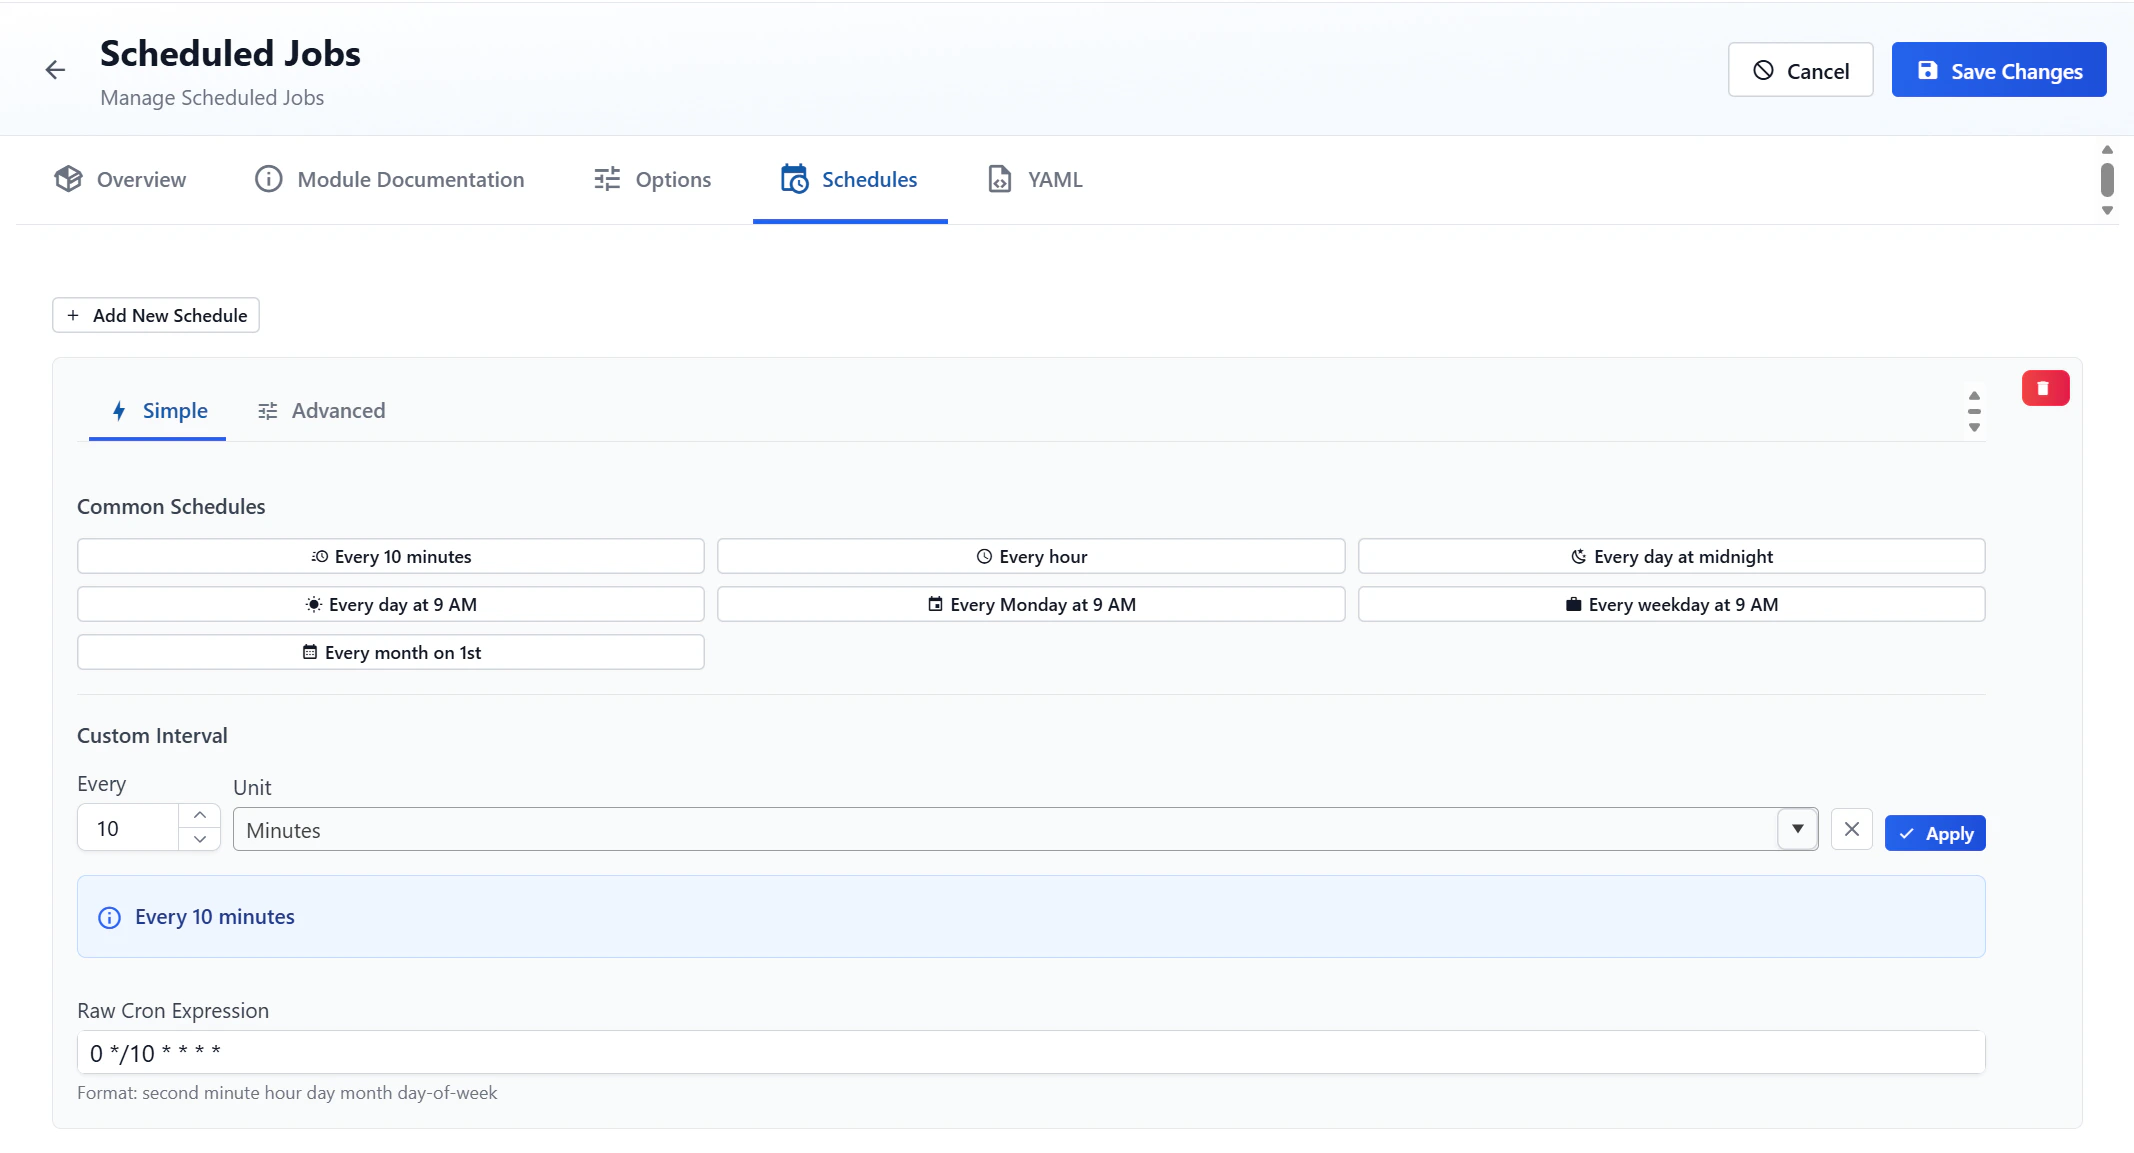Click the sun icon on 9 AM preset
The height and width of the screenshot is (1153, 2134).
(x=313, y=604)
